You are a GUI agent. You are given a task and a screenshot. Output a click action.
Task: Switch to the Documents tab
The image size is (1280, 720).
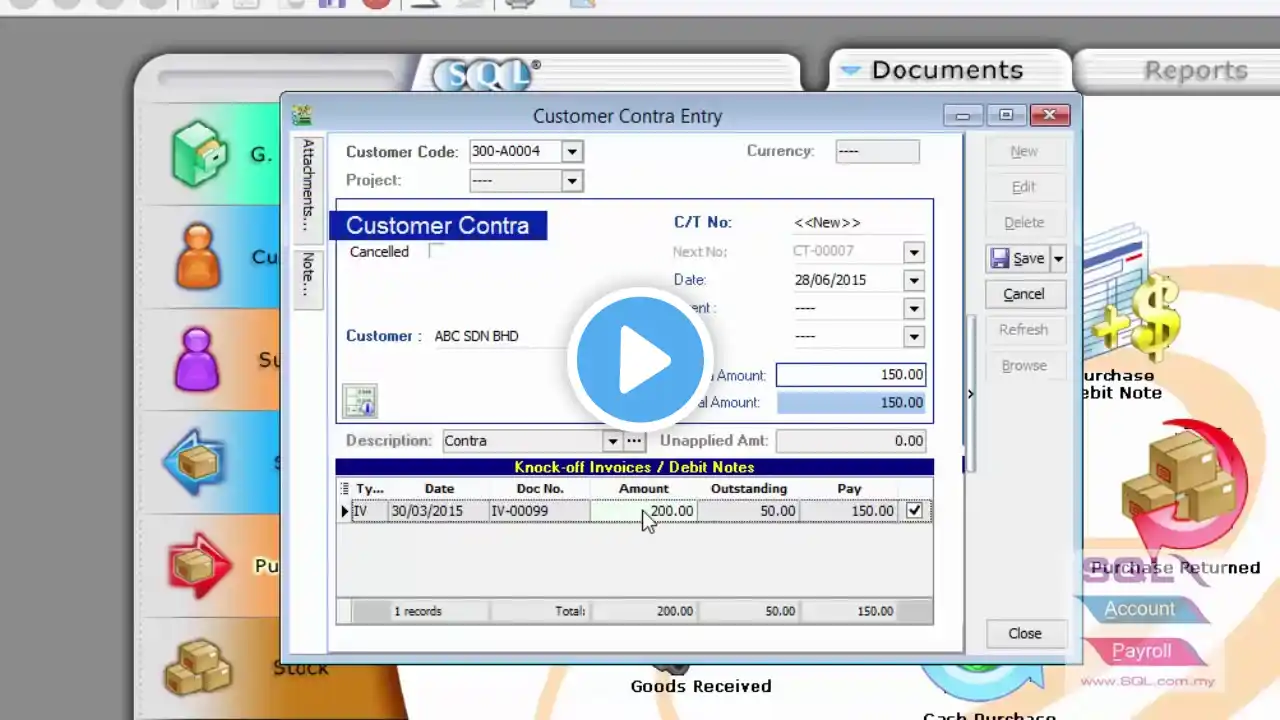click(x=946, y=70)
